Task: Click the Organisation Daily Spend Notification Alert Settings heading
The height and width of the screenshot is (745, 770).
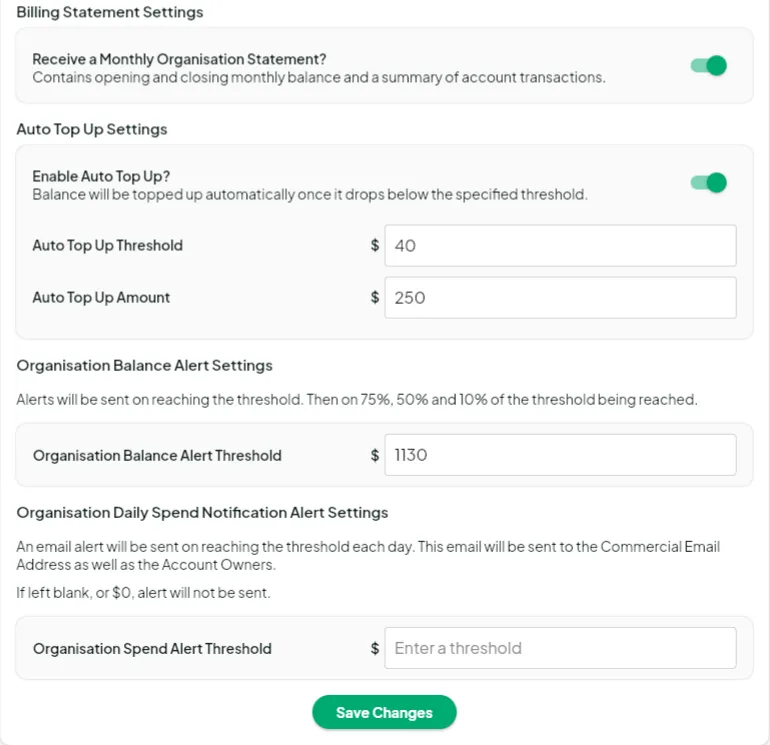Action: (202, 513)
